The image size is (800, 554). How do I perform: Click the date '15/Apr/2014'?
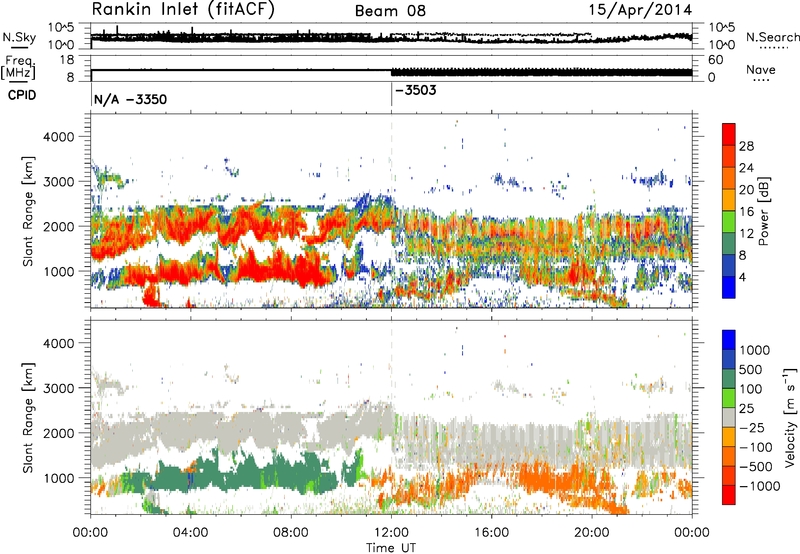[641, 10]
